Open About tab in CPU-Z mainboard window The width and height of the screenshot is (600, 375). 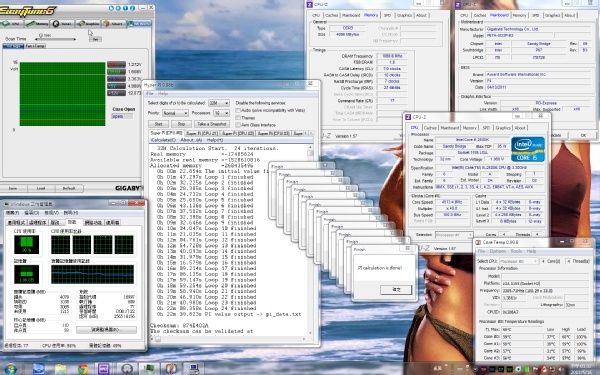point(569,15)
